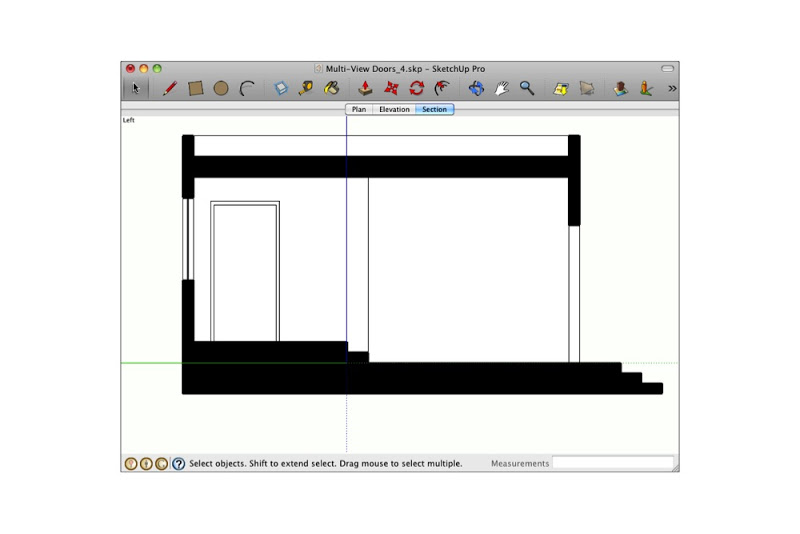Choose the Paint Bucket tool
Image resolution: width=800 pixels, height=534 pixels.
click(x=332, y=88)
